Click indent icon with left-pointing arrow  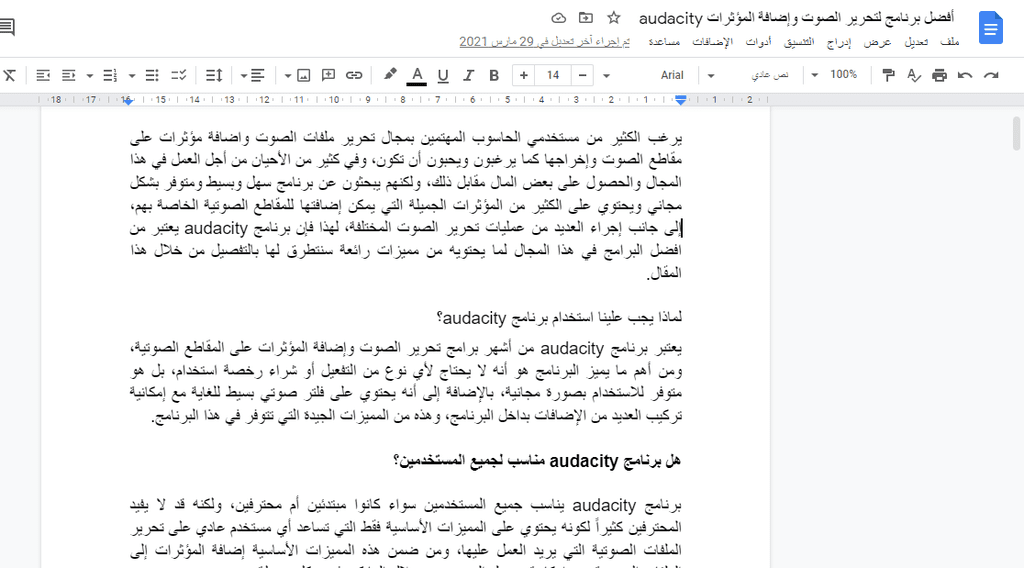coord(43,76)
